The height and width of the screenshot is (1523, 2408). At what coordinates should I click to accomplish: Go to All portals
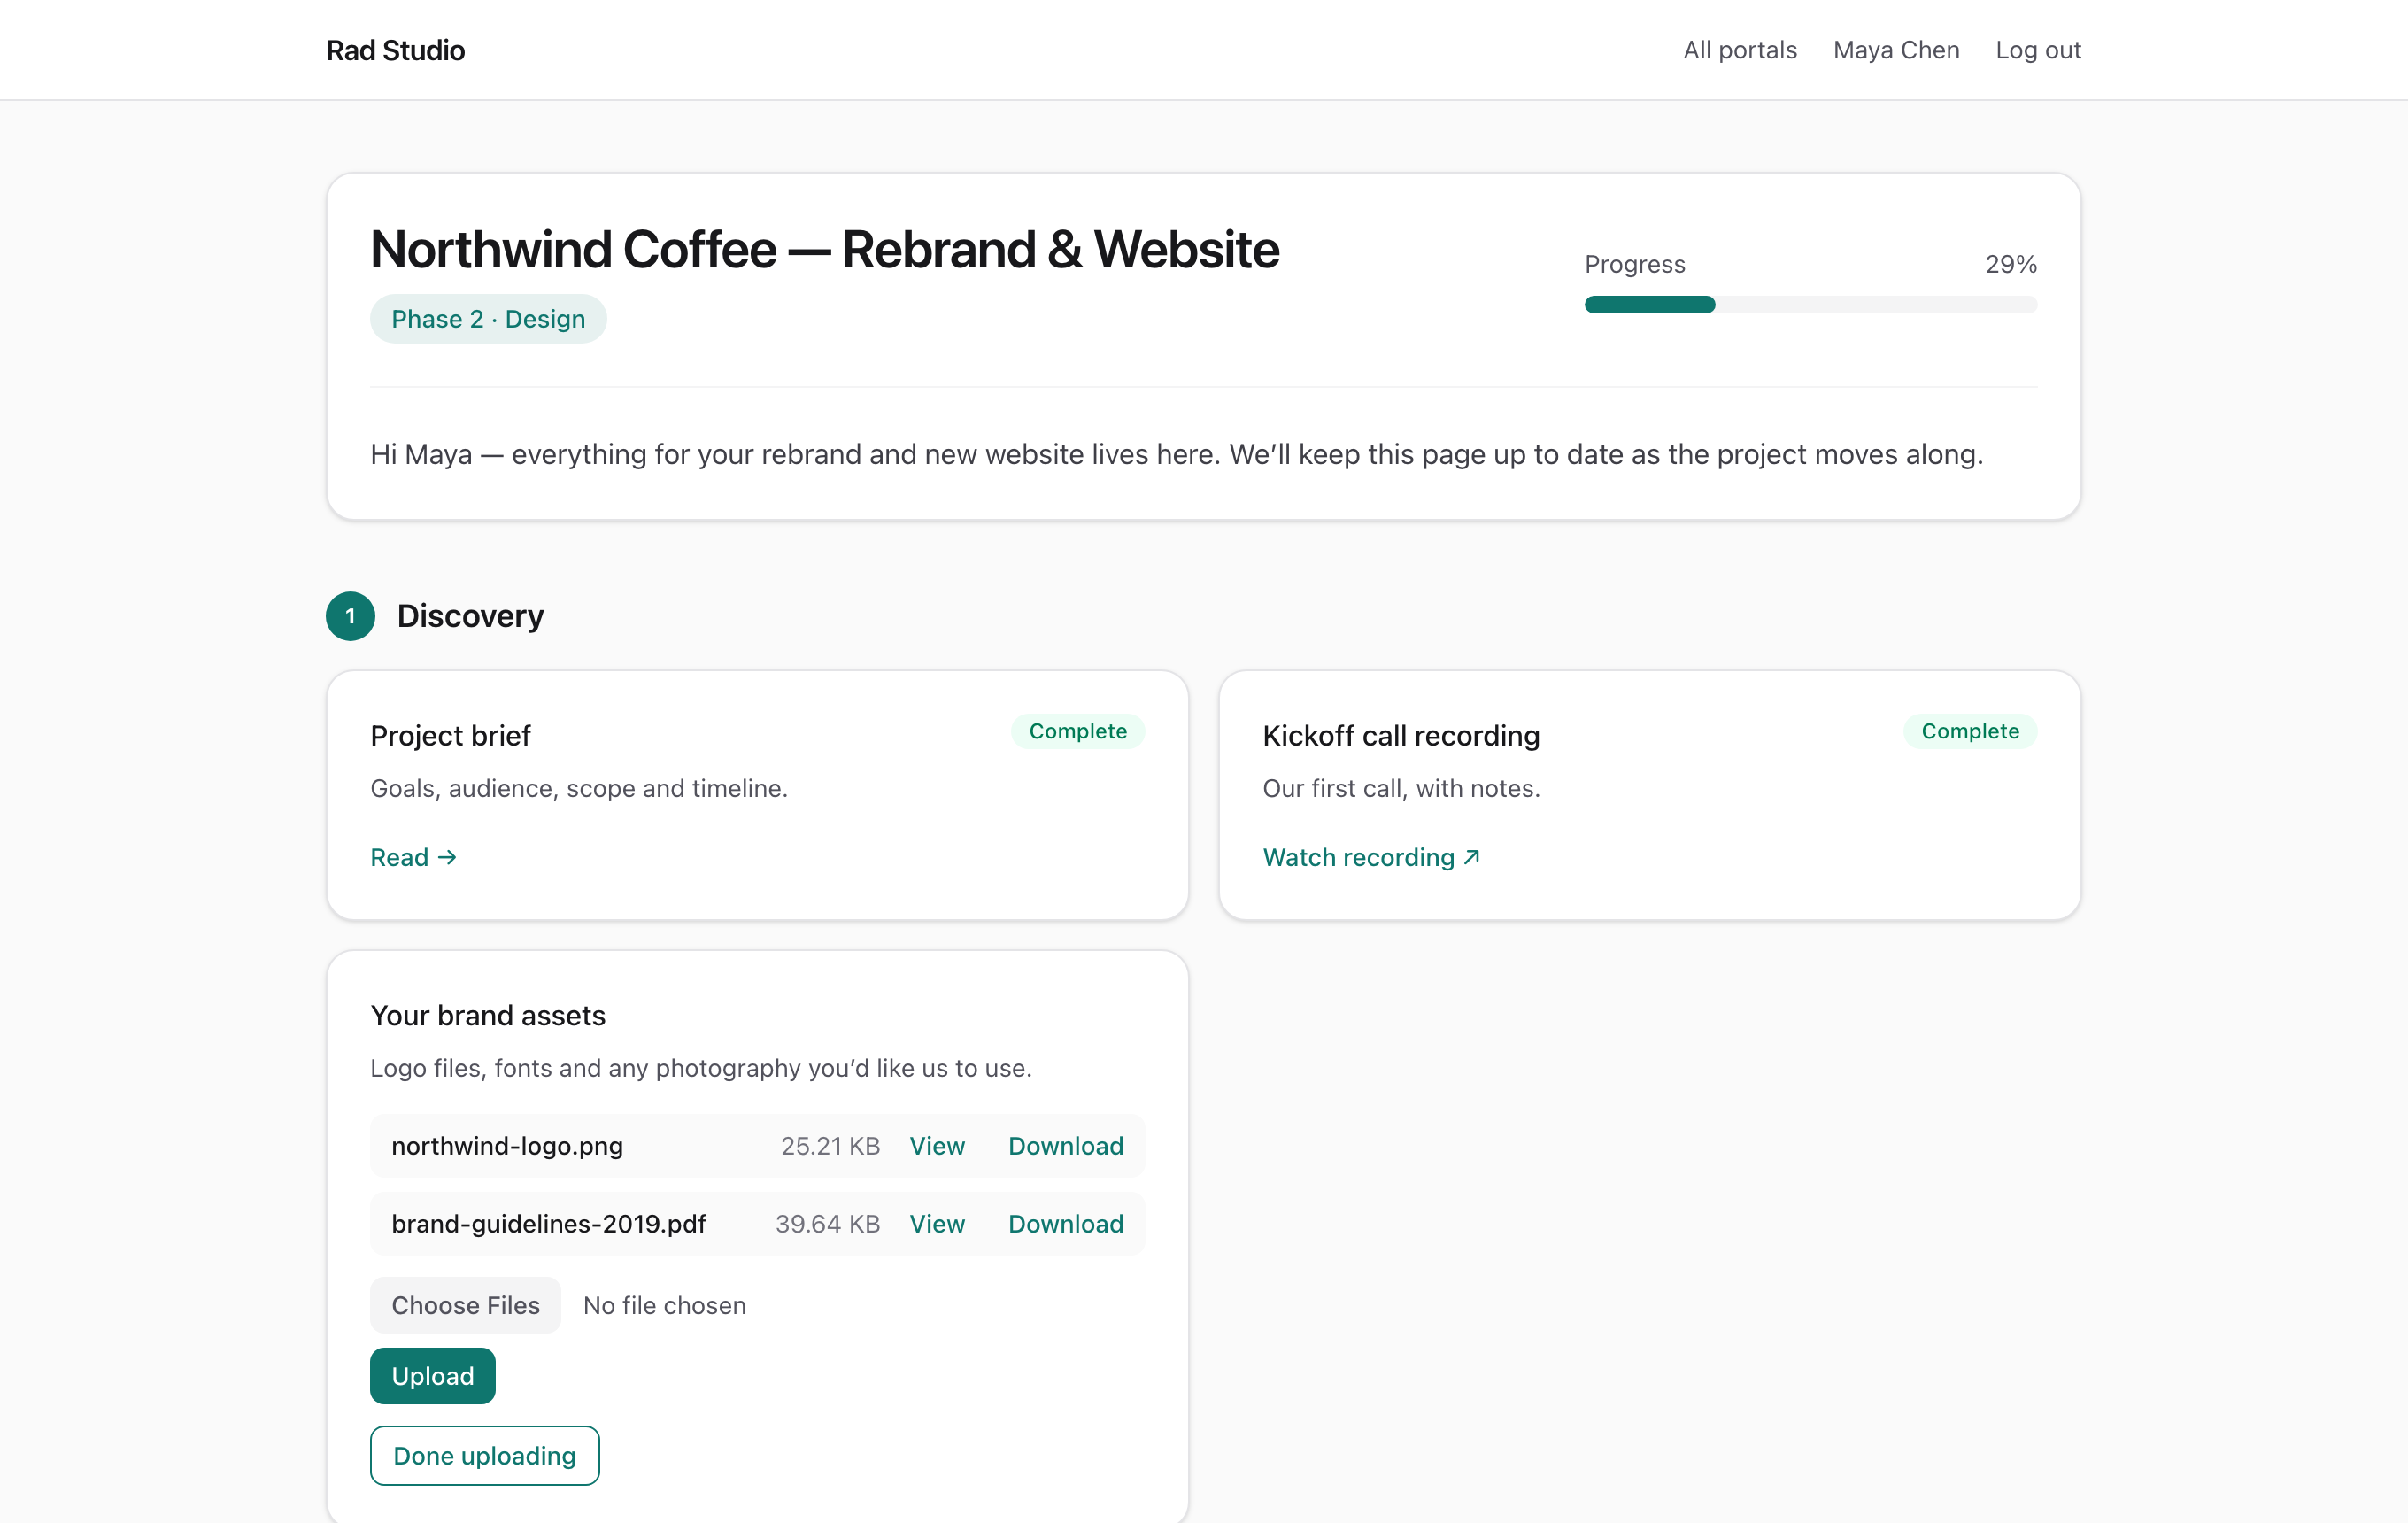point(1739,50)
